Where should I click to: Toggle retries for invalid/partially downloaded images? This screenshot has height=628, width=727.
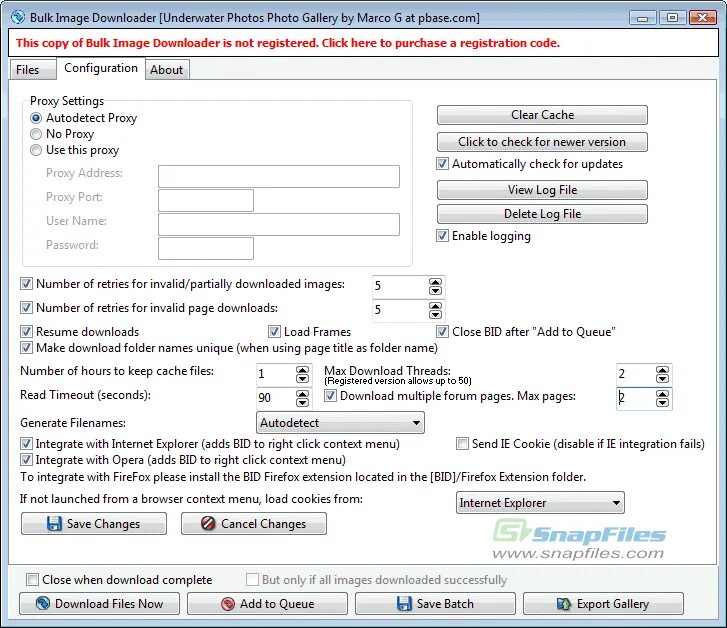(26, 283)
